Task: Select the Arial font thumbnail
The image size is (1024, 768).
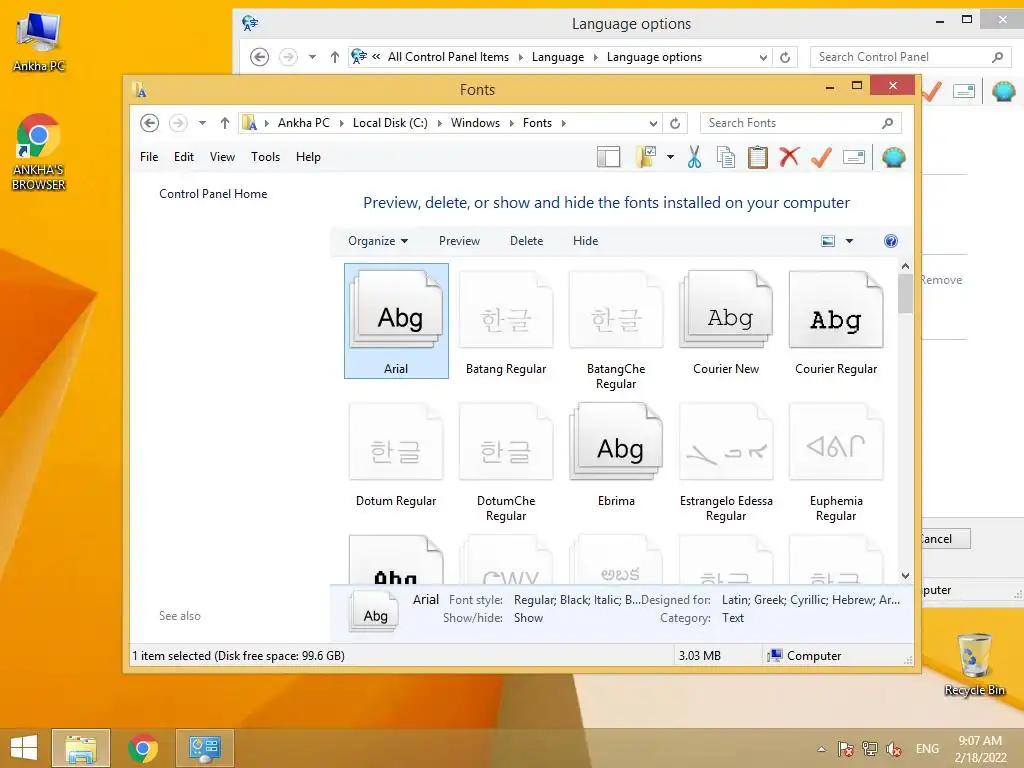Action: (396, 321)
